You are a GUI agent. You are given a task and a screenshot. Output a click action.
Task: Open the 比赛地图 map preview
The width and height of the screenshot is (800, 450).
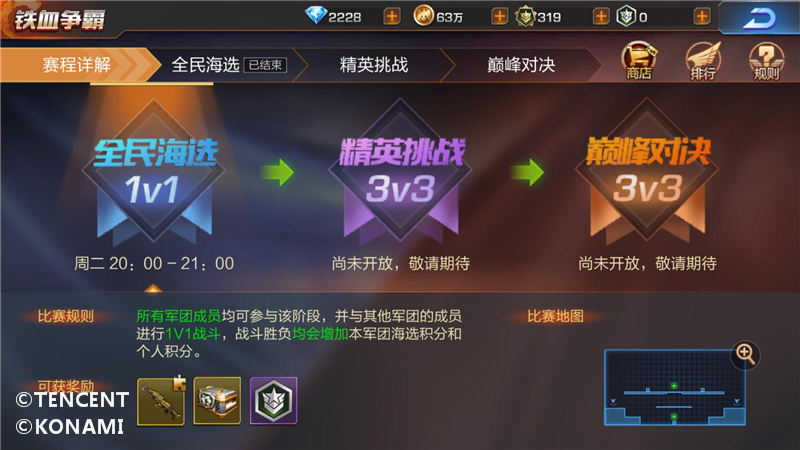click(x=675, y=388)
